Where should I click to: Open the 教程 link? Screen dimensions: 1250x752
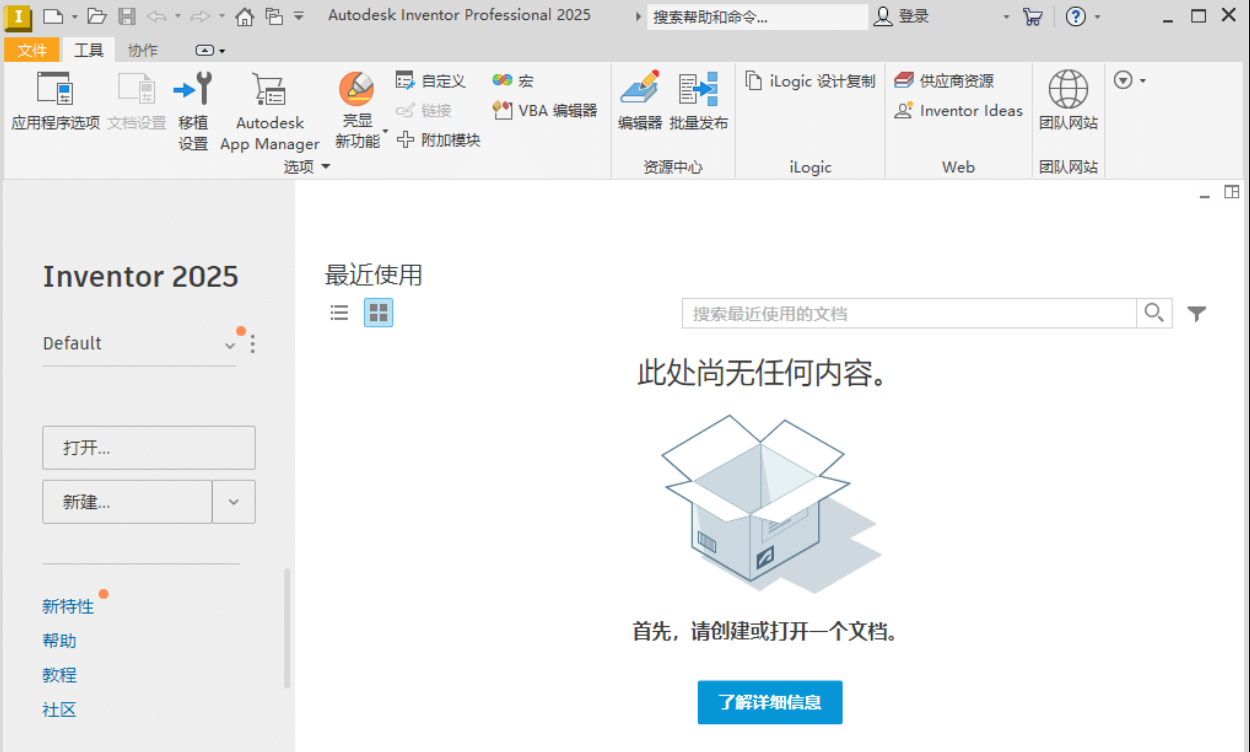tap(59, 675)
